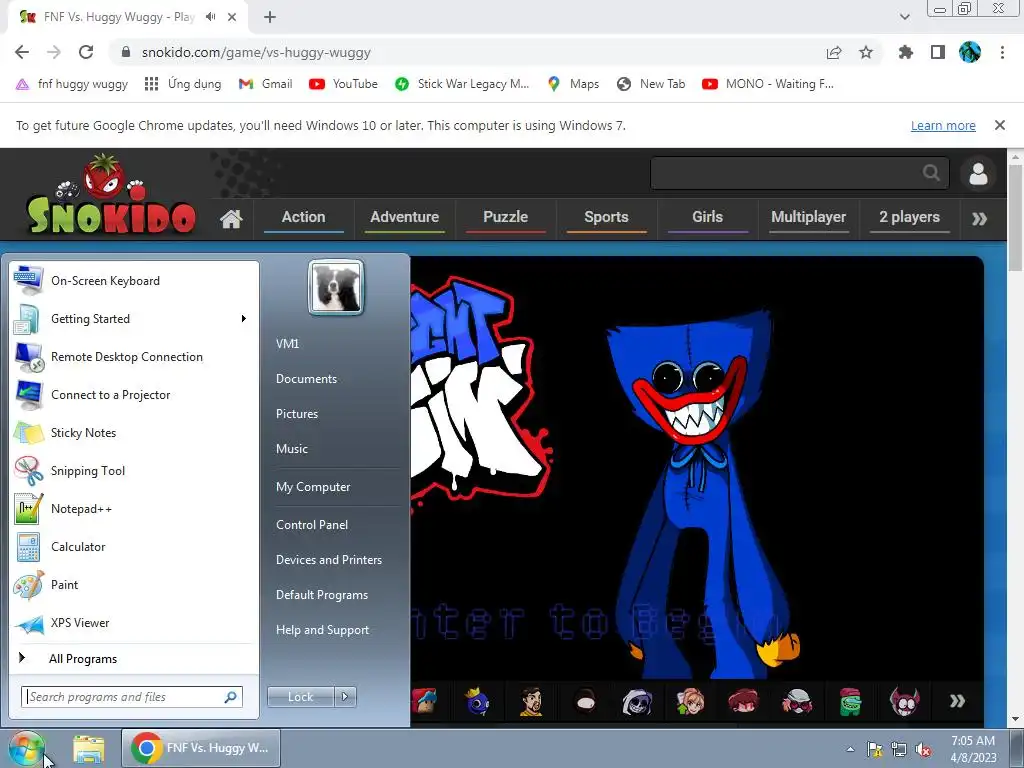This screenshot has width=1024, height=768.
Task: Select hooded skull character game thumbnail
Action: 637,701
